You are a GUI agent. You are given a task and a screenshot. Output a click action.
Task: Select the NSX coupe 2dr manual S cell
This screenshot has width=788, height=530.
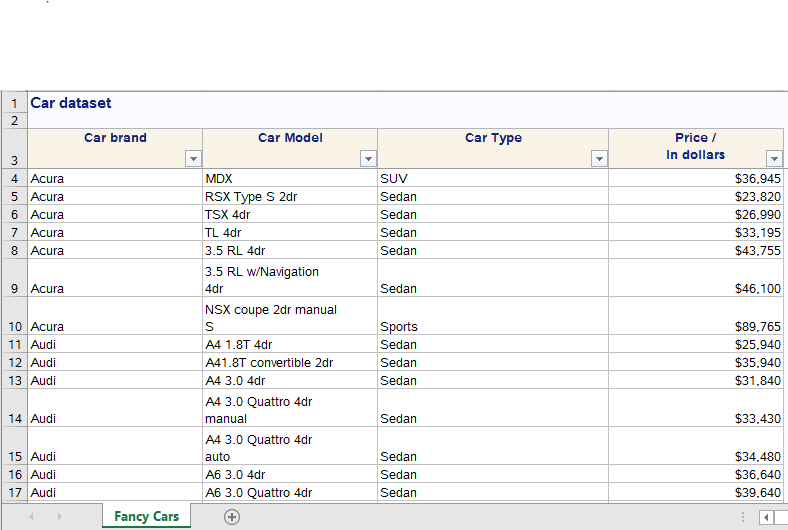[x=290, y=316]
